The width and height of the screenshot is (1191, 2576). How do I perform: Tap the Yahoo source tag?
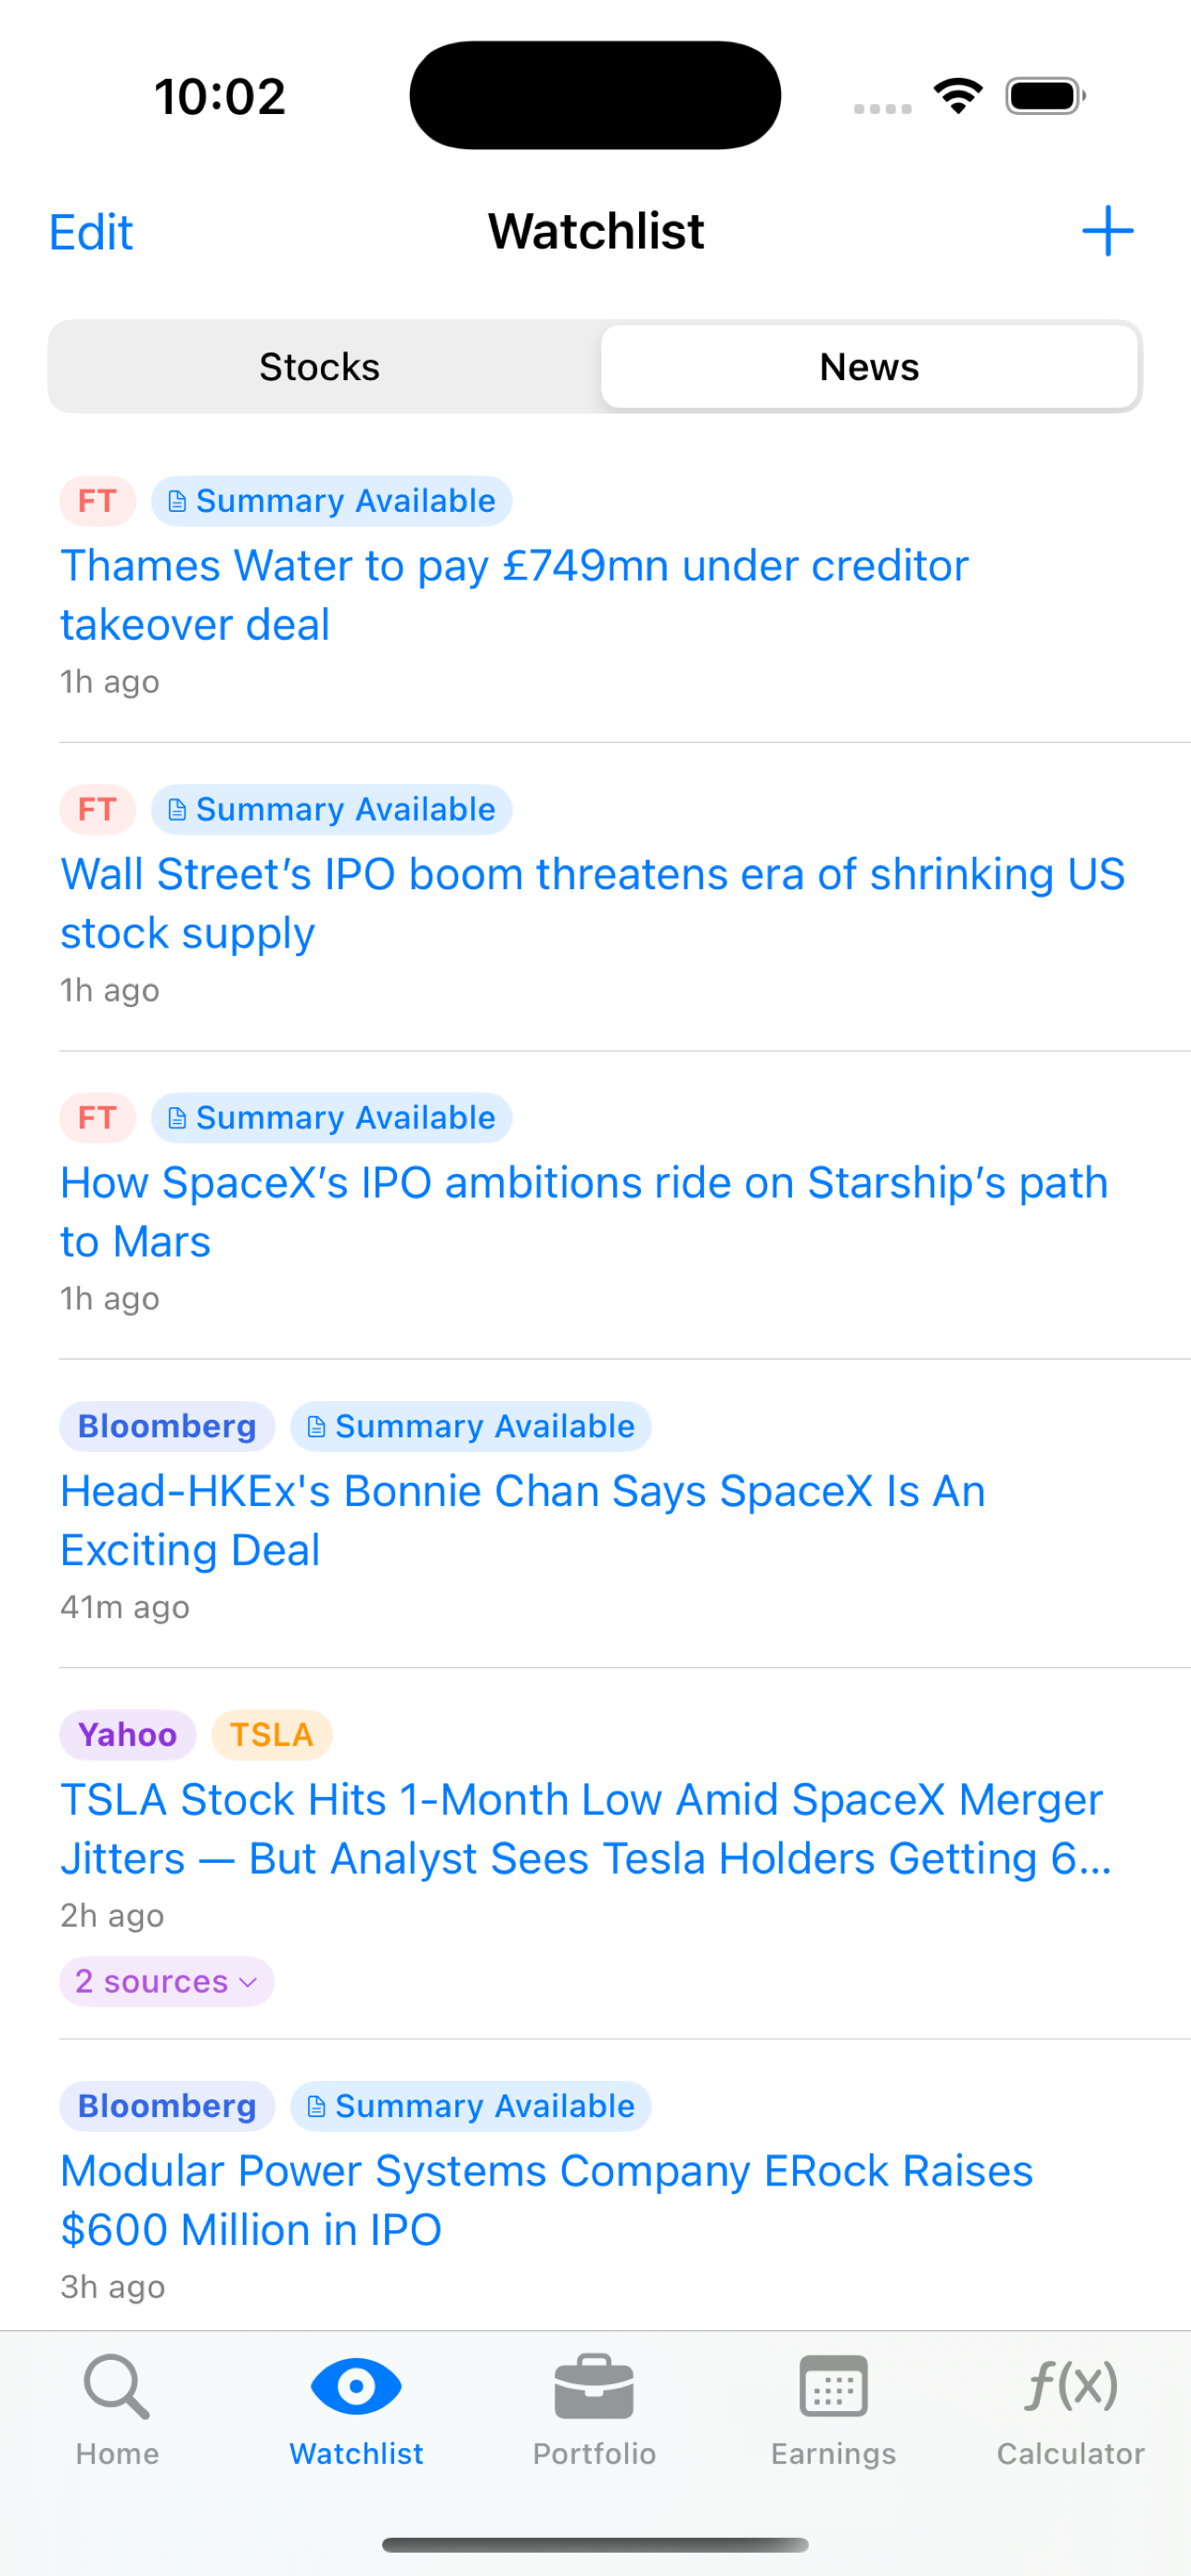[x=128, y=1734]
